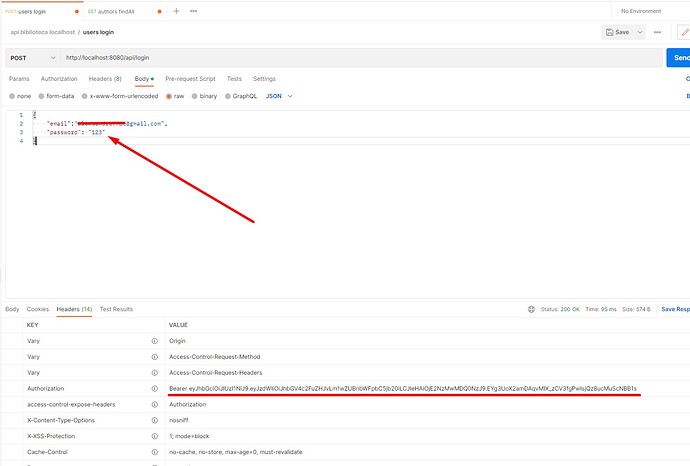
Task: Show info for Cache-Control header
Action: pyautogui.click(x=154, y=452)
